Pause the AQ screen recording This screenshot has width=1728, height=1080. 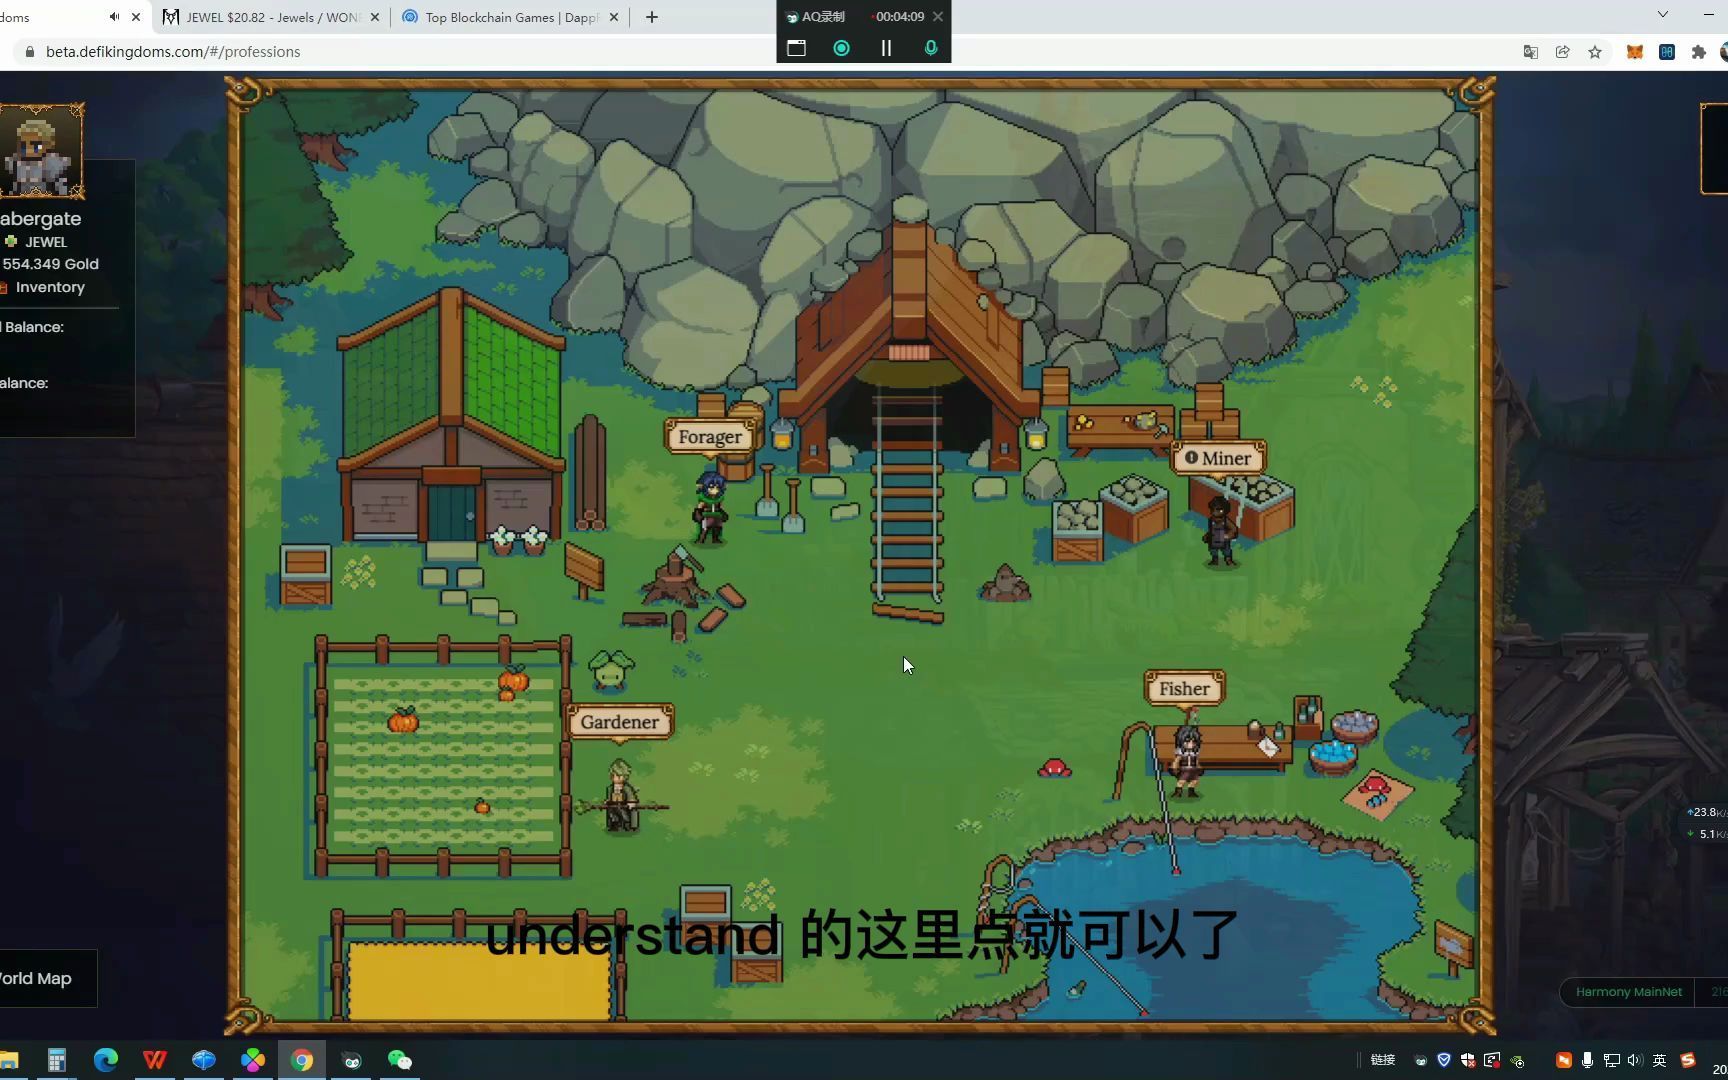[x=886, y=48]
